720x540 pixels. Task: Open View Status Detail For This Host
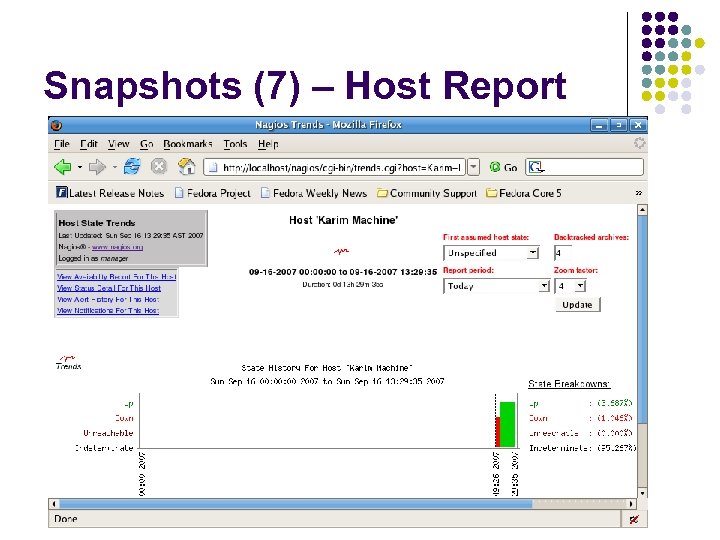point(109,288)
